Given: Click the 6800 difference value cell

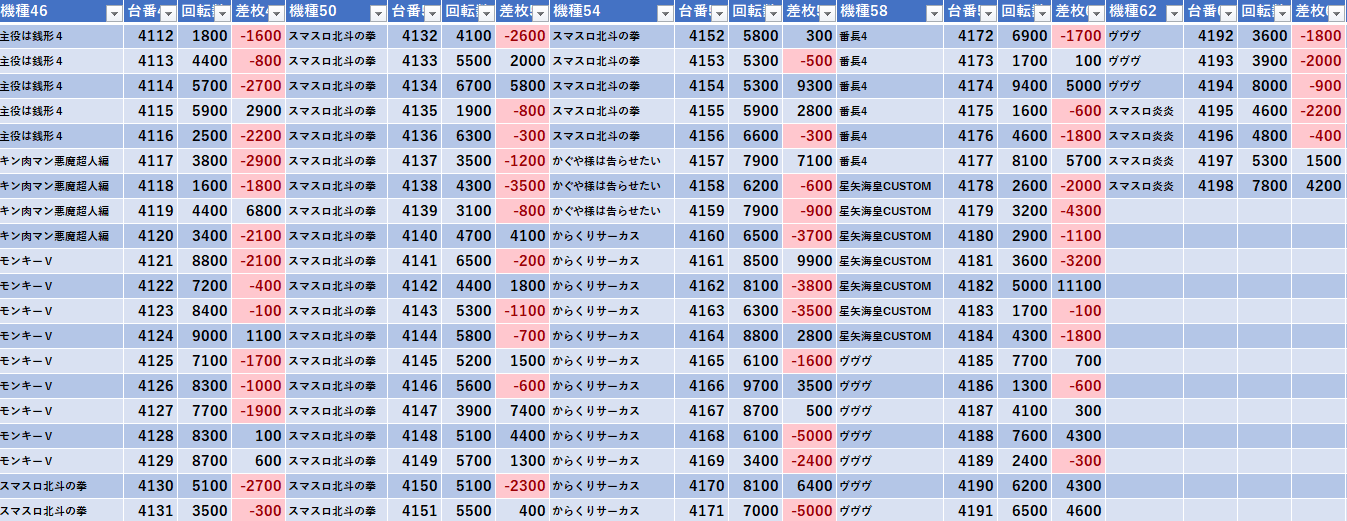Looking at the screenshot, I should point(259,211).
